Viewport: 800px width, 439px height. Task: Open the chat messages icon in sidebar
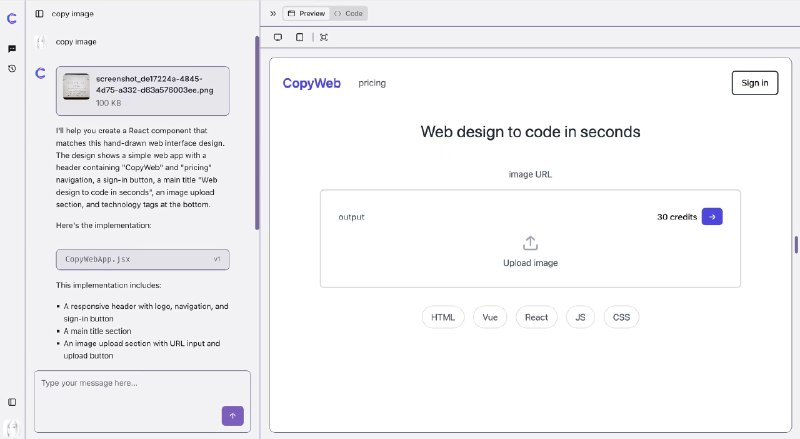pyautogui.click(x=12, y=48)
